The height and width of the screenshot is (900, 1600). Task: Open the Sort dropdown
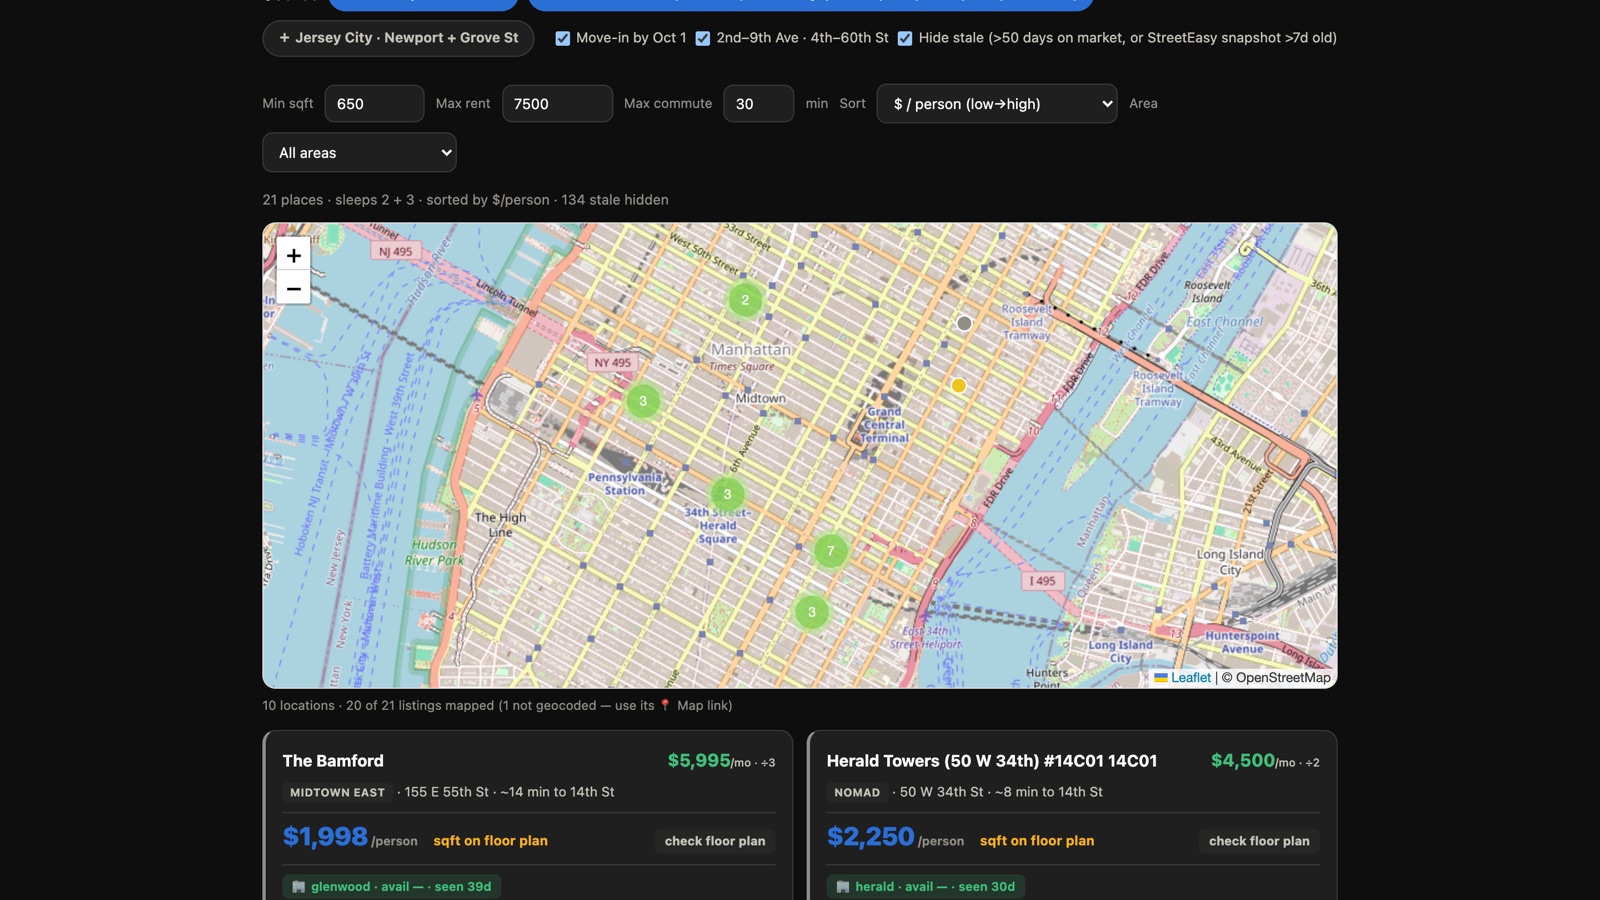point(997,104)
